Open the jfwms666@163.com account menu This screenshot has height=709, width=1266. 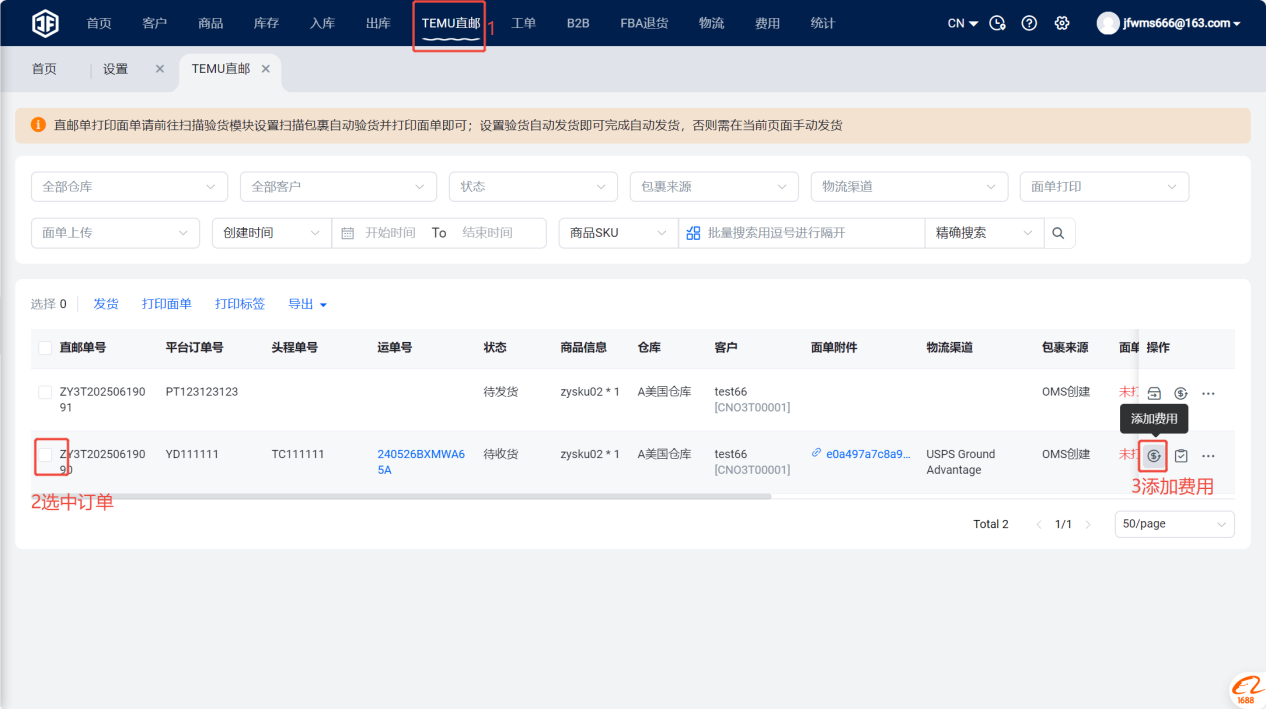pyautogui.click(x=1182, y=23)
